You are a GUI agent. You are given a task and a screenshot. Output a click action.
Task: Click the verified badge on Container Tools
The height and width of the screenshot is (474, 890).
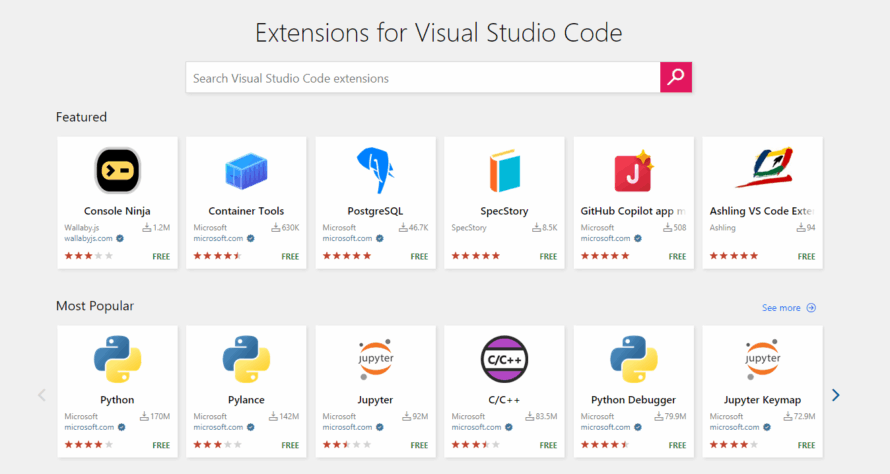click(250, 238)
